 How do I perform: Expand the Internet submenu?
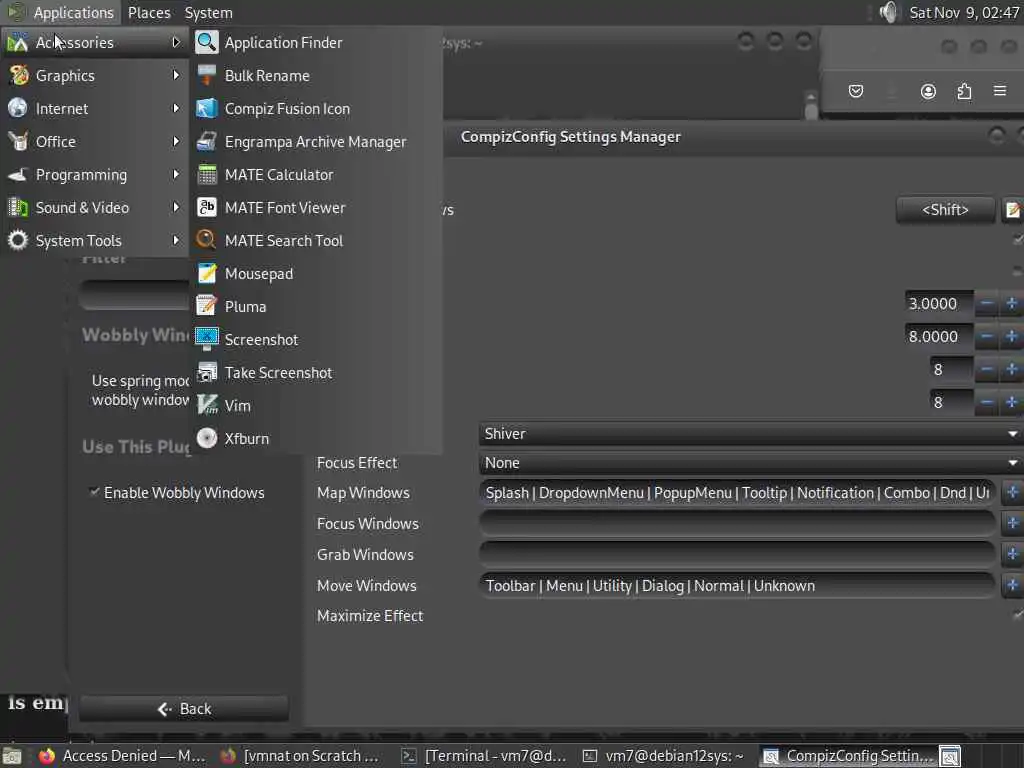tap(95, 108)
